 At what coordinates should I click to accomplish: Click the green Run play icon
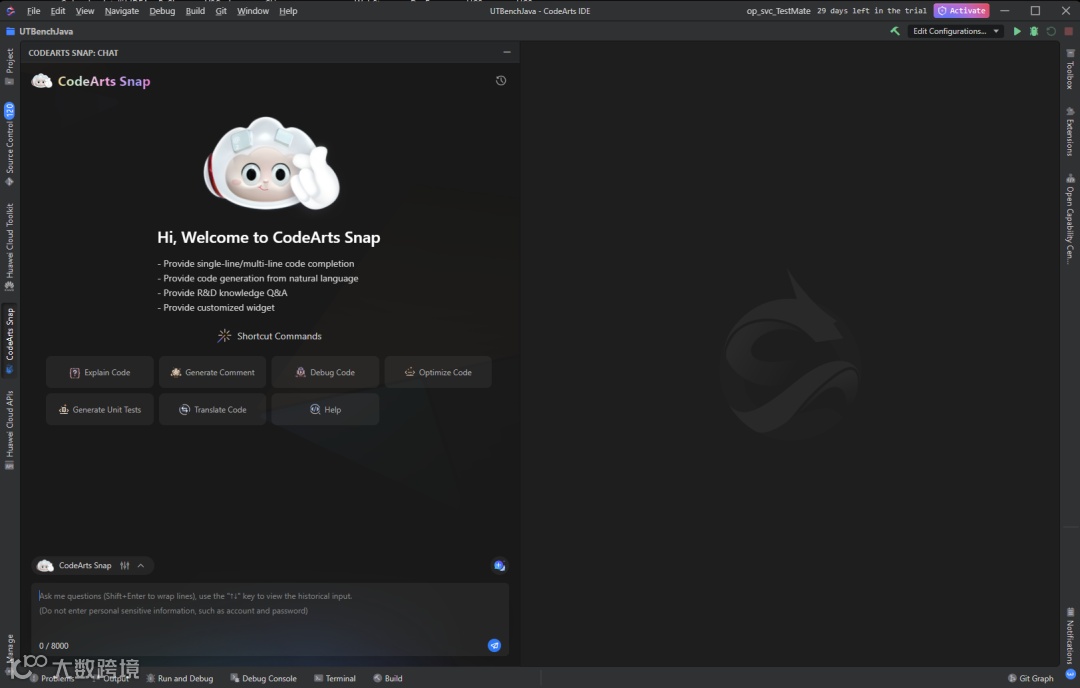pos(1017,31)
